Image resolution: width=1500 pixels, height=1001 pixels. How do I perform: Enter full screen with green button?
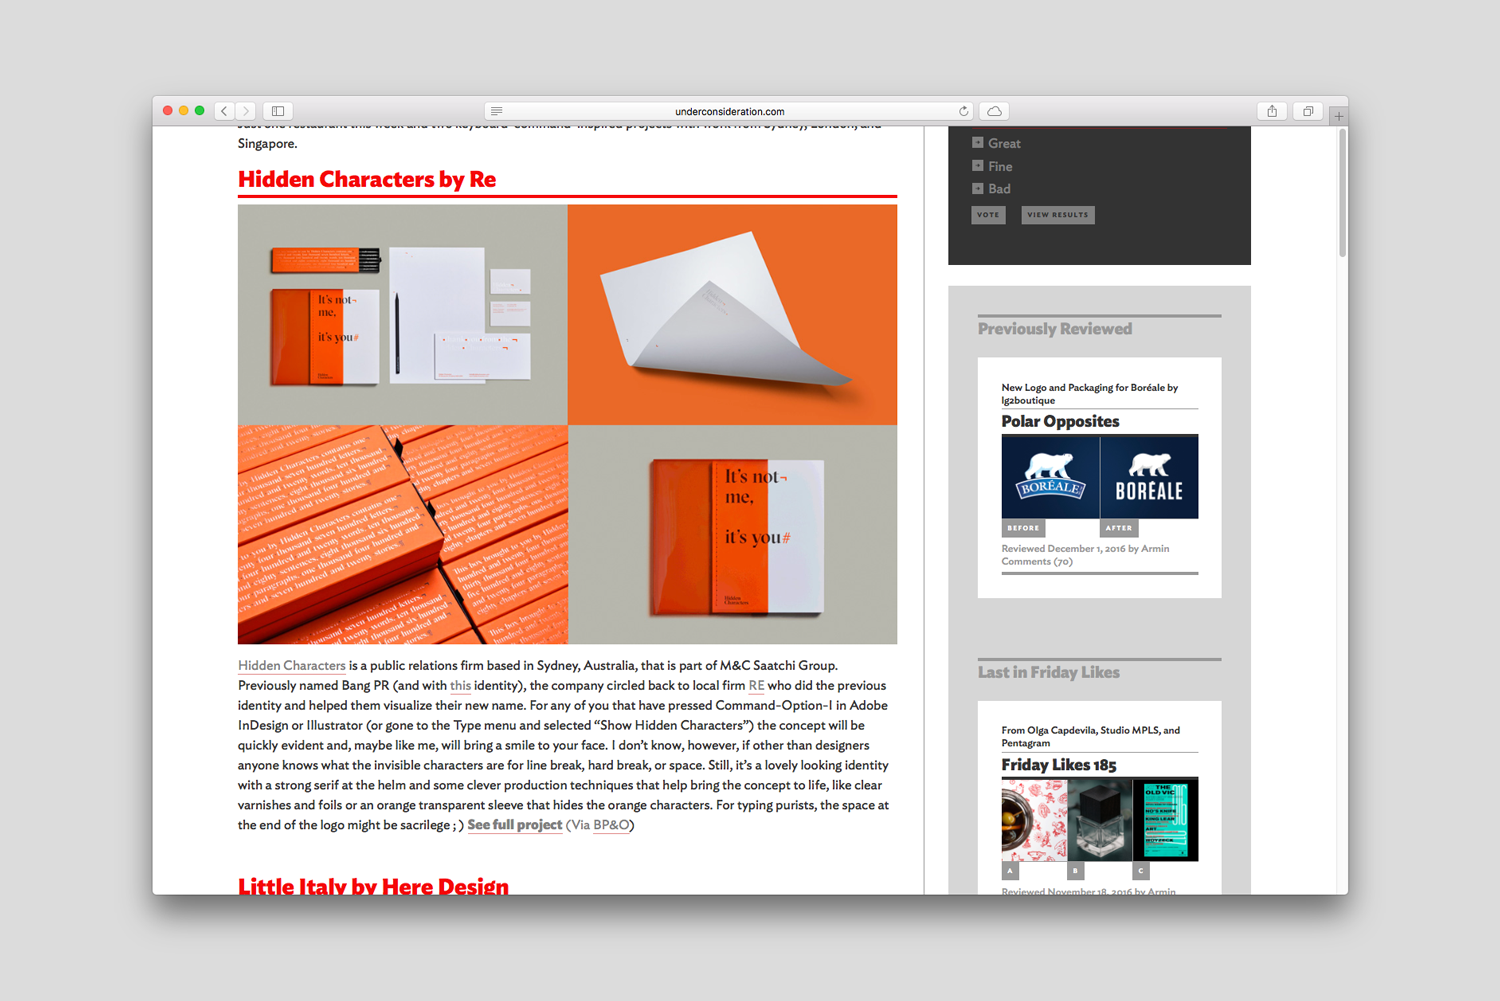(200, 111)
